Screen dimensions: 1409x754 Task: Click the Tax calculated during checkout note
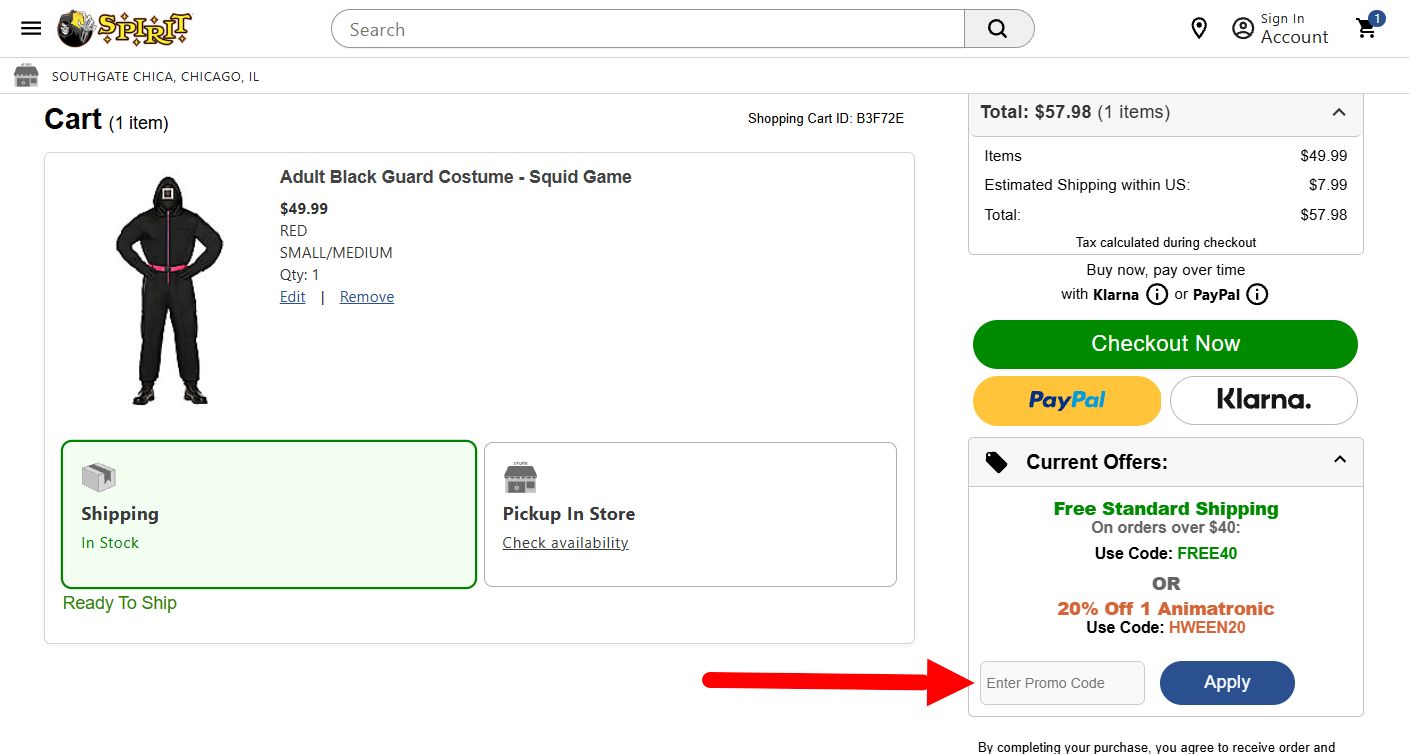tap(1166, 242)
